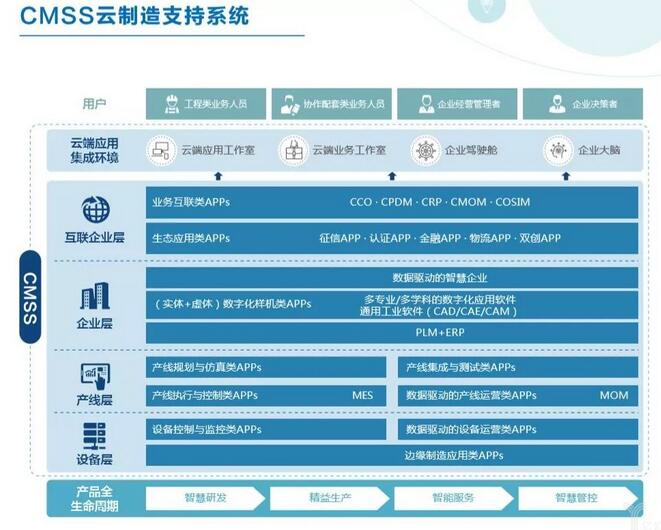
Task: Select the buildings icon above 企业层
Action: (95, 296)
